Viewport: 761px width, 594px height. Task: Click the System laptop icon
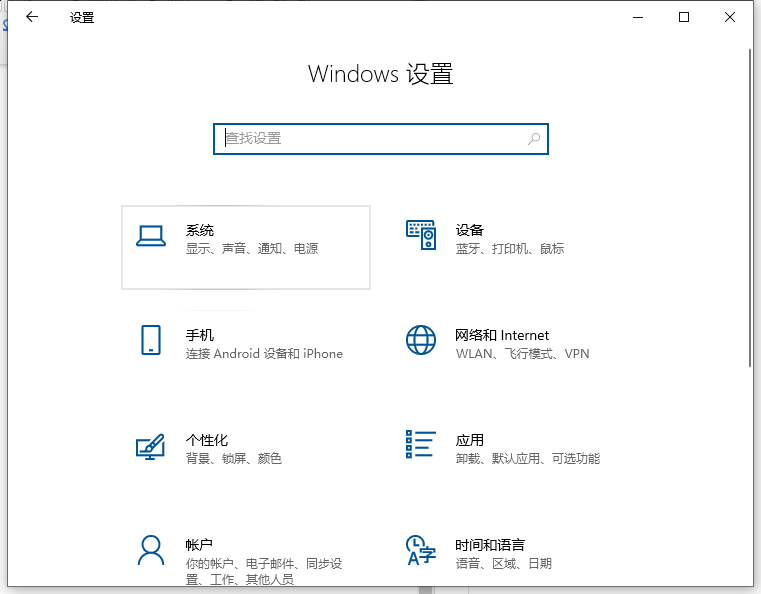pyautogui.click(x=150, y=236)
